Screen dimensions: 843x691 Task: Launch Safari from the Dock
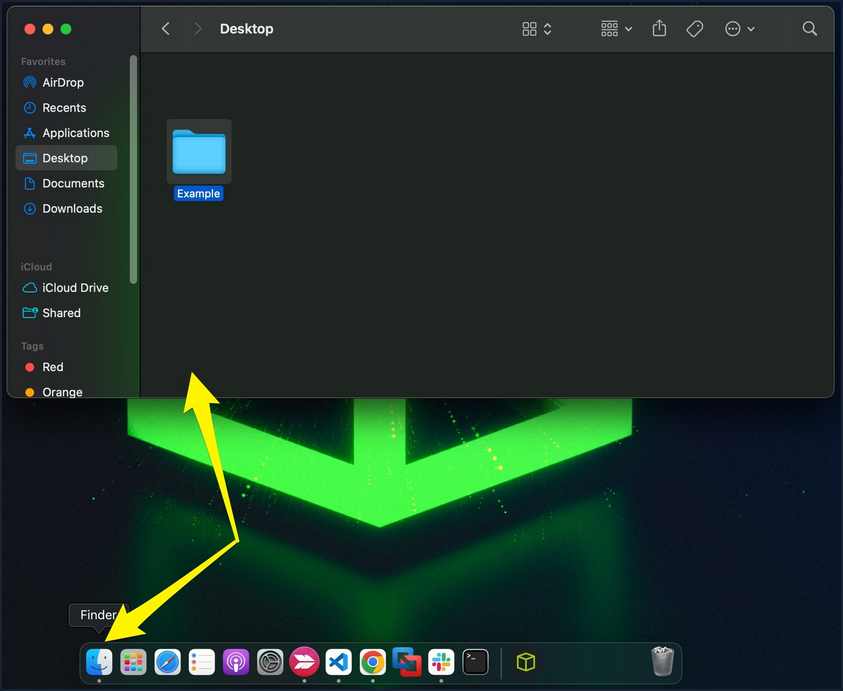[x=167, y=662]
